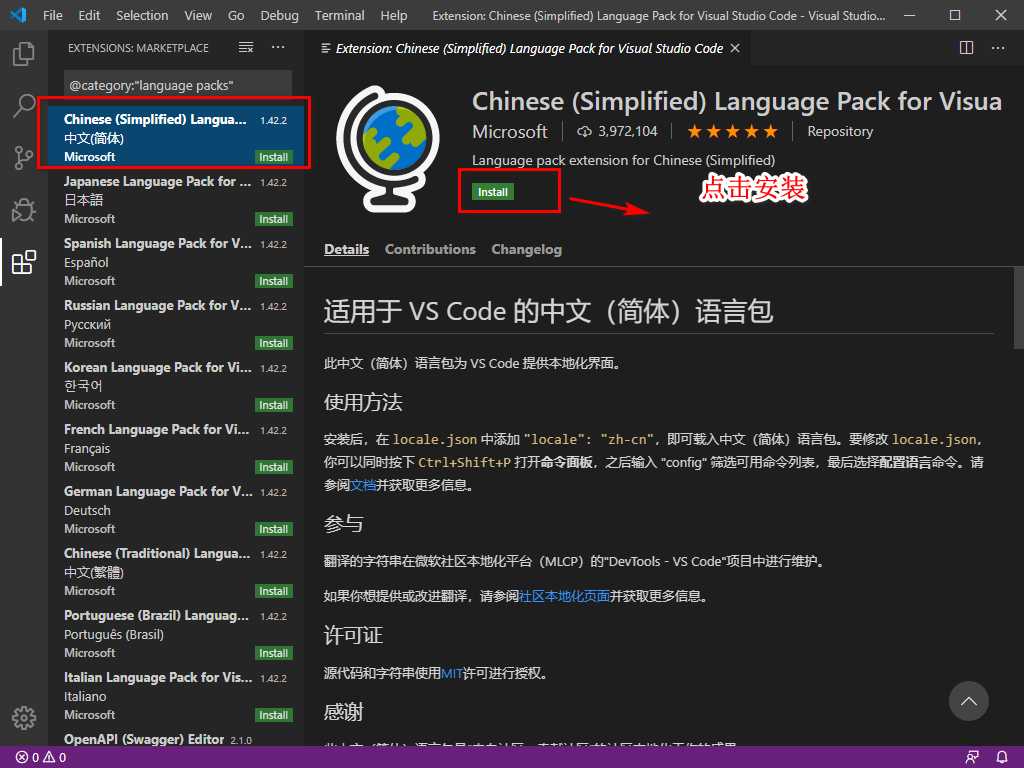Click the five star rating
This screenshot has width=1024, height=768.
pyautogui.click(x=732, y=131)
